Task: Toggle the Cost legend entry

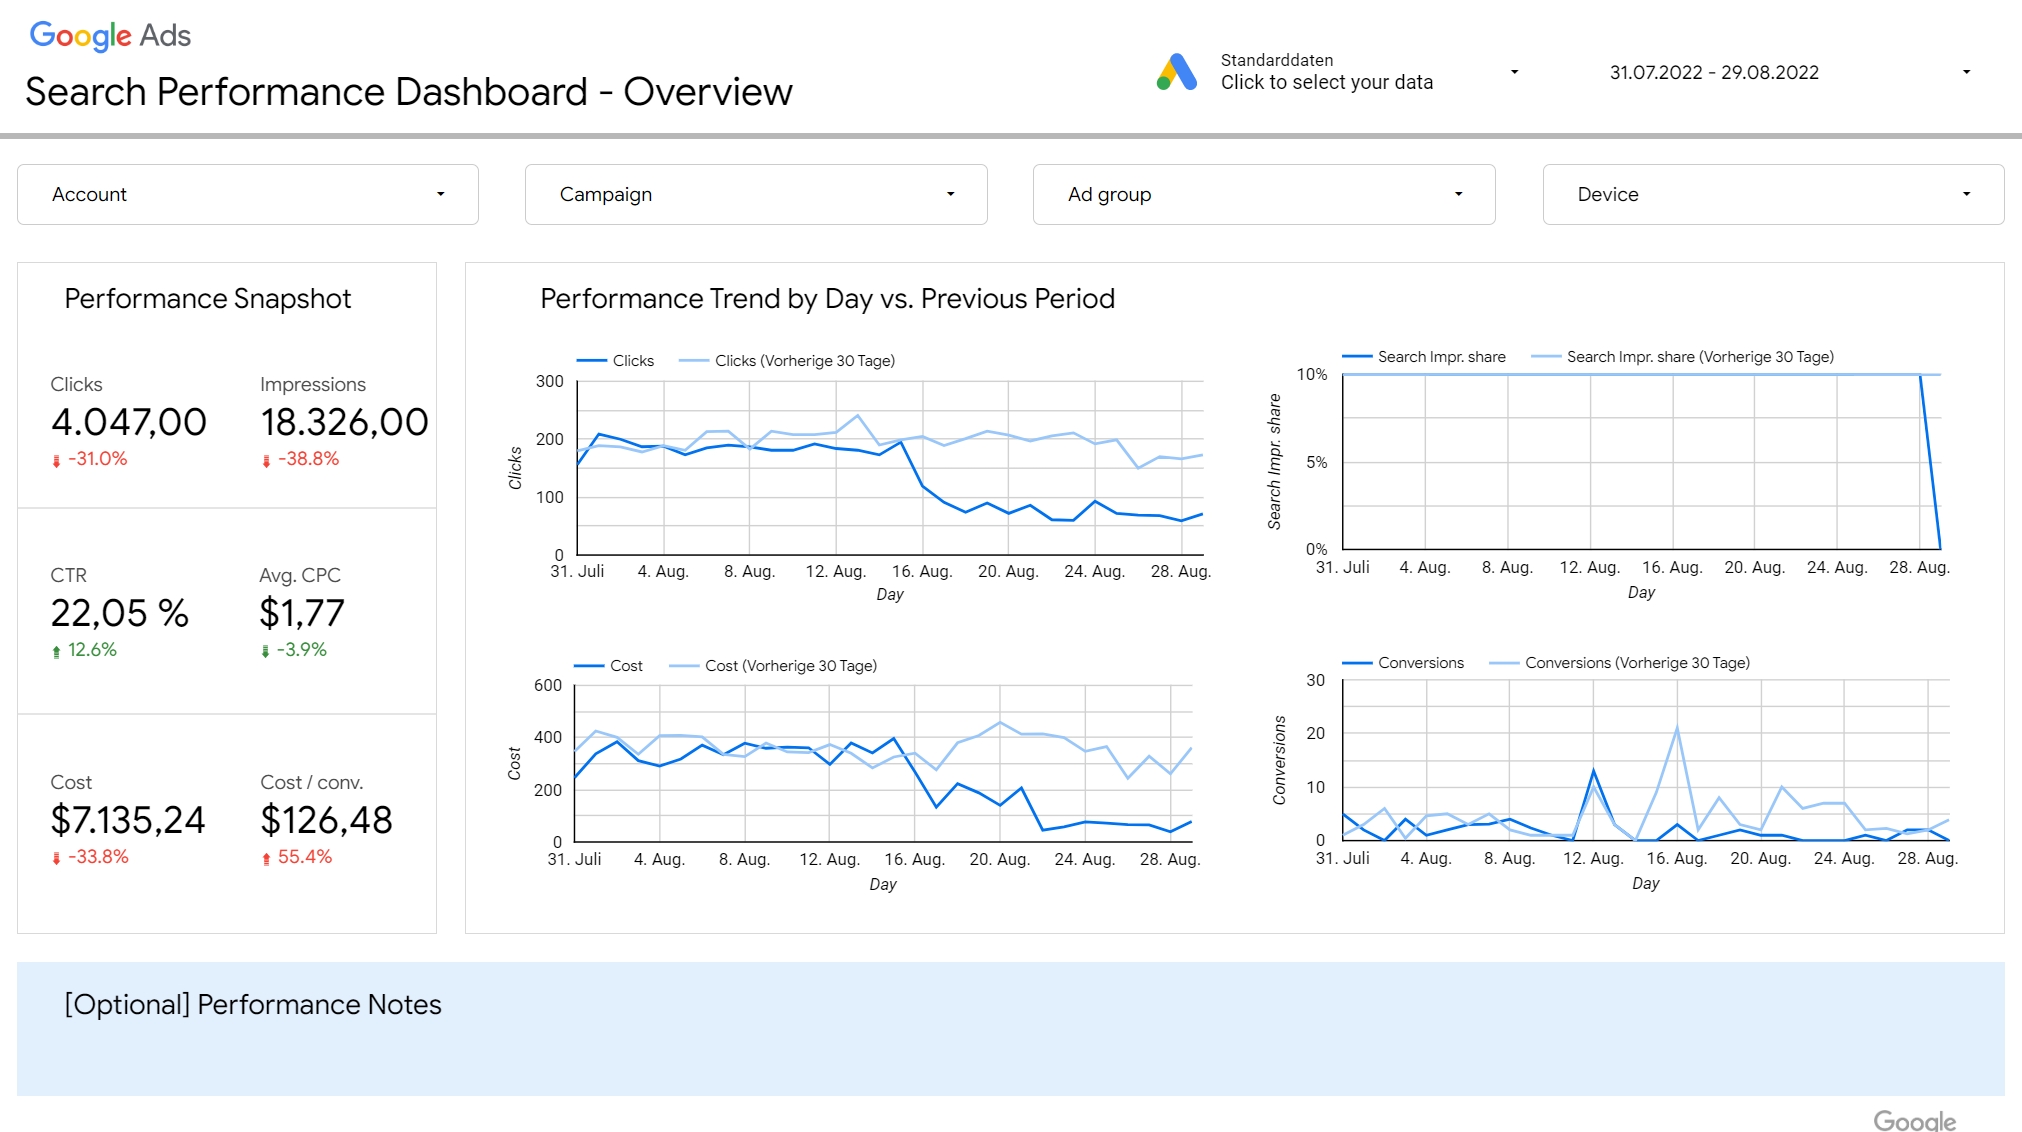Action: tap(626, 666)
